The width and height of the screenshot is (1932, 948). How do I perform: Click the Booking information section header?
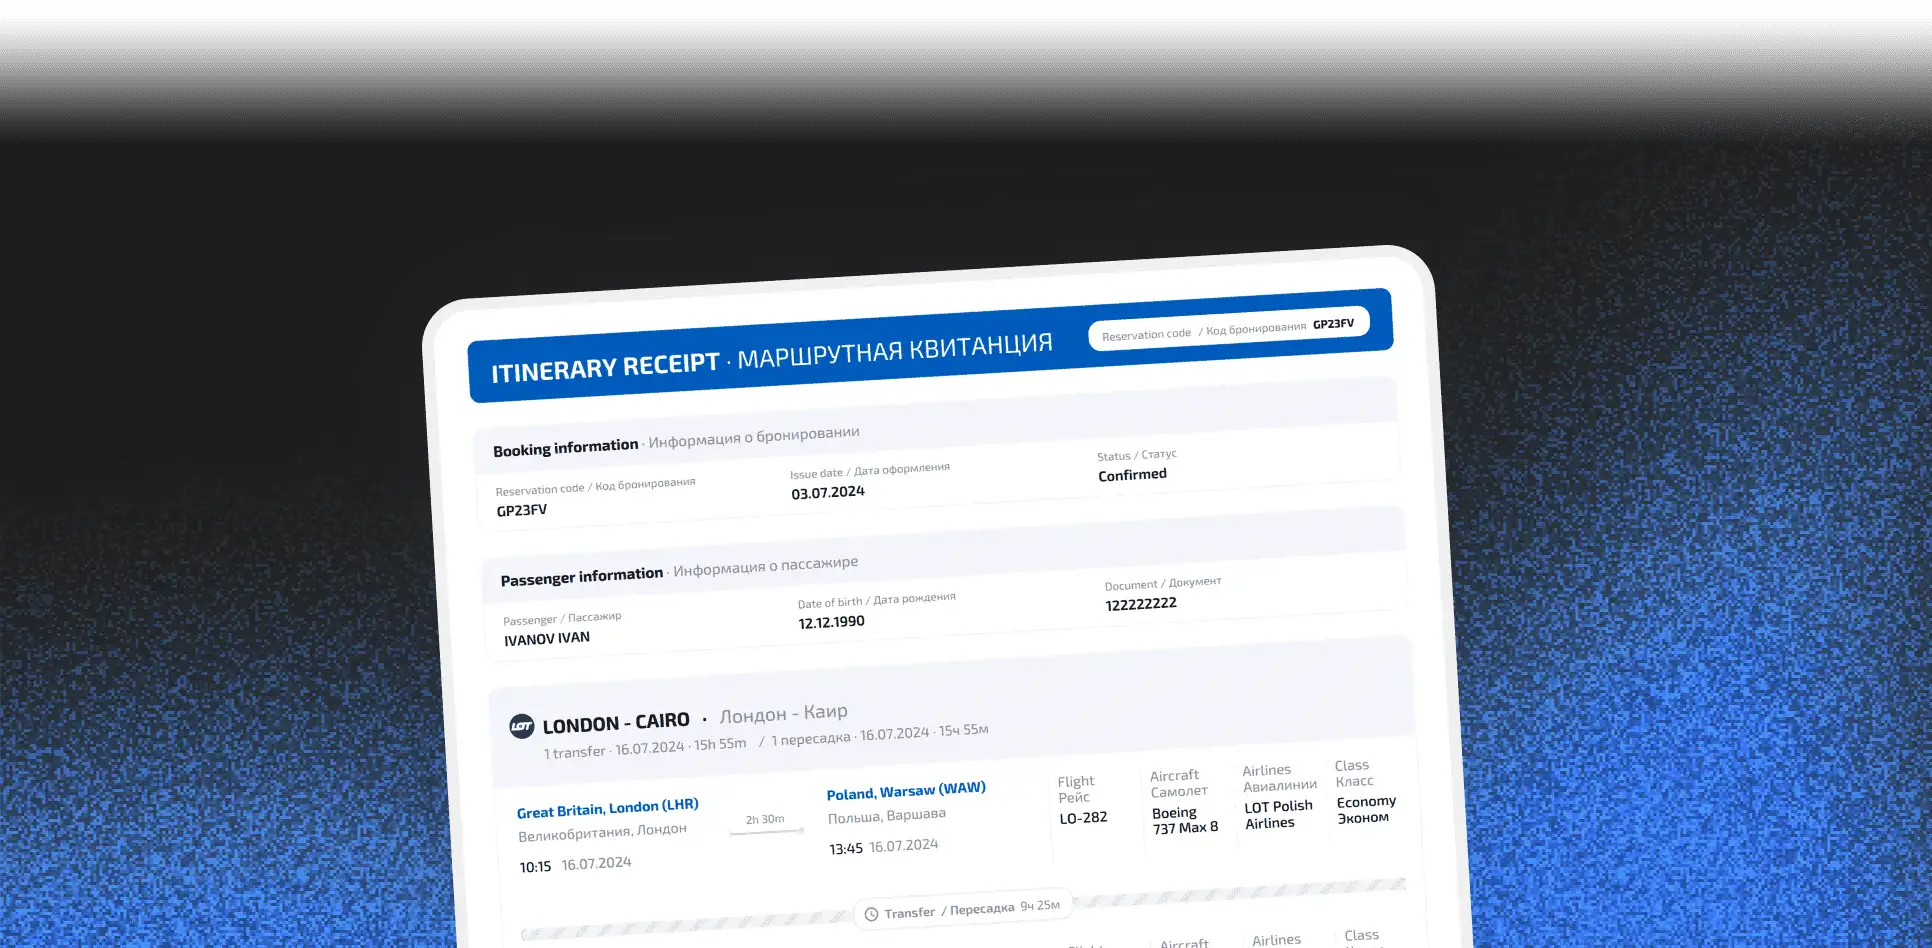(x=566, y=447)
